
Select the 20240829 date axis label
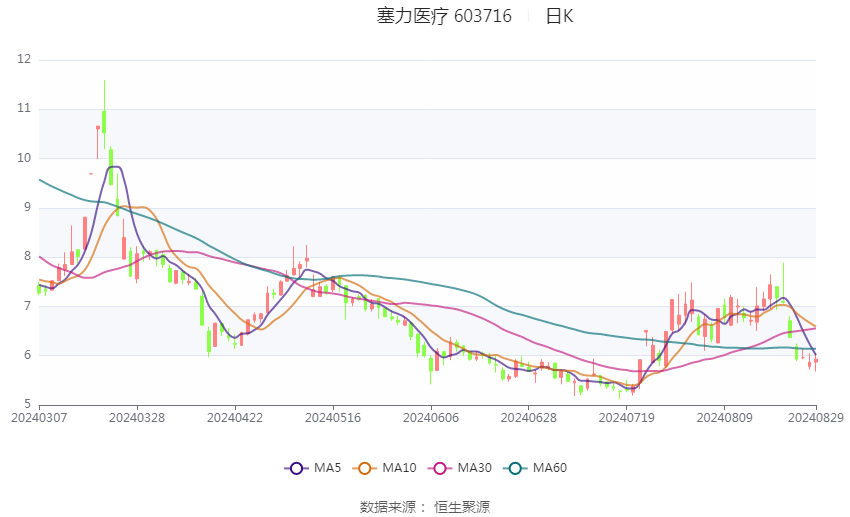click(816, 418)
